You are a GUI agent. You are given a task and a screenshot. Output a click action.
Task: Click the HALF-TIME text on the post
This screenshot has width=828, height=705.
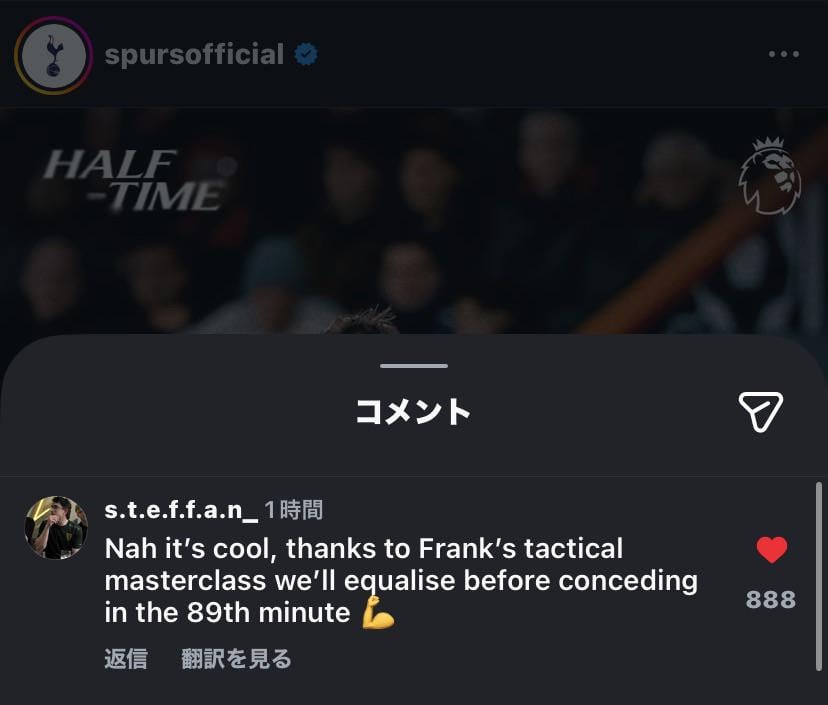[x=133, y=180]
